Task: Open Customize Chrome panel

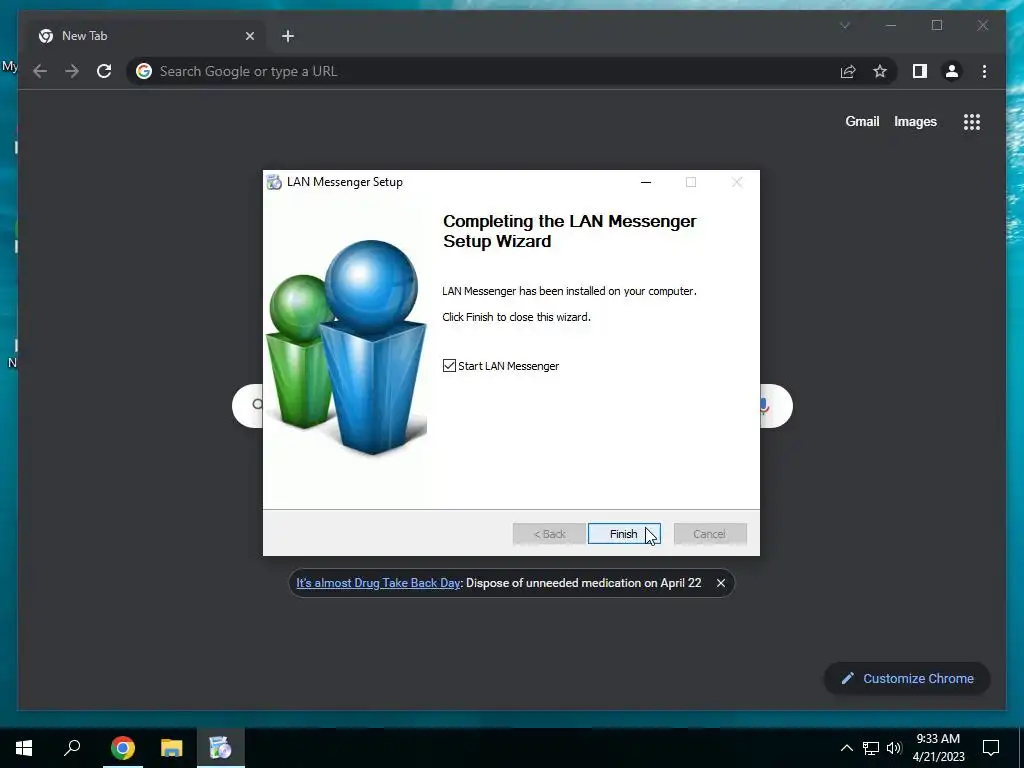Action: click(x=907, y=679)
